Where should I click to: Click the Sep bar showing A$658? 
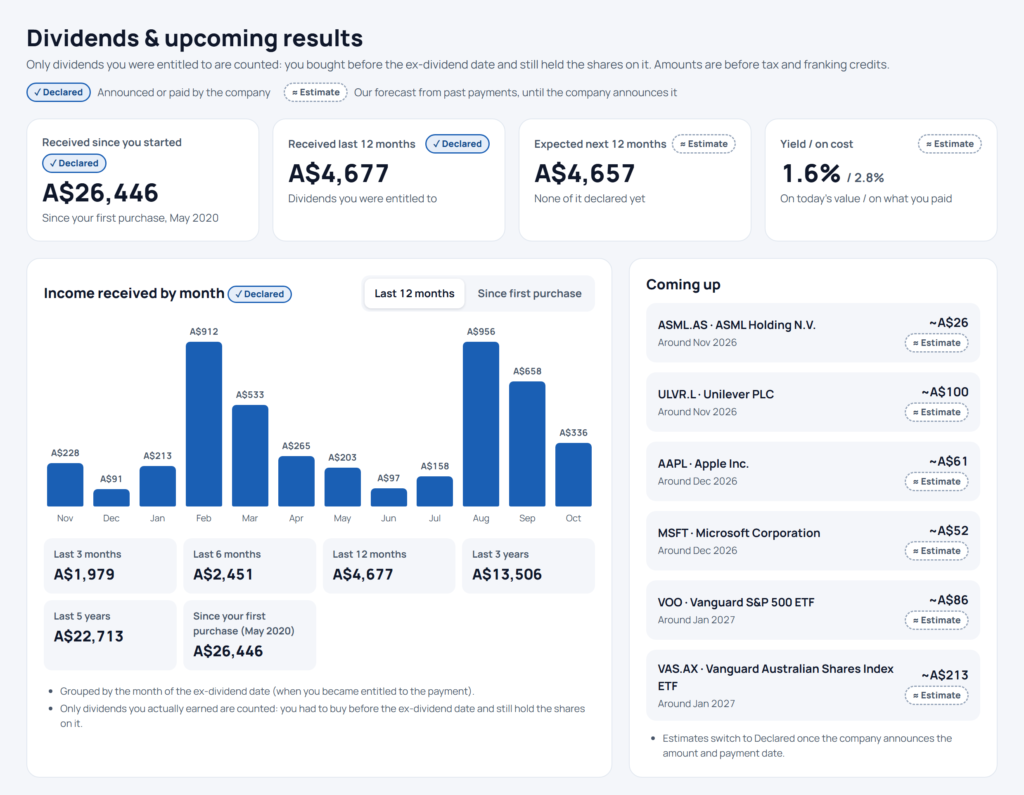pyautogui.click(x=527, y=444)
